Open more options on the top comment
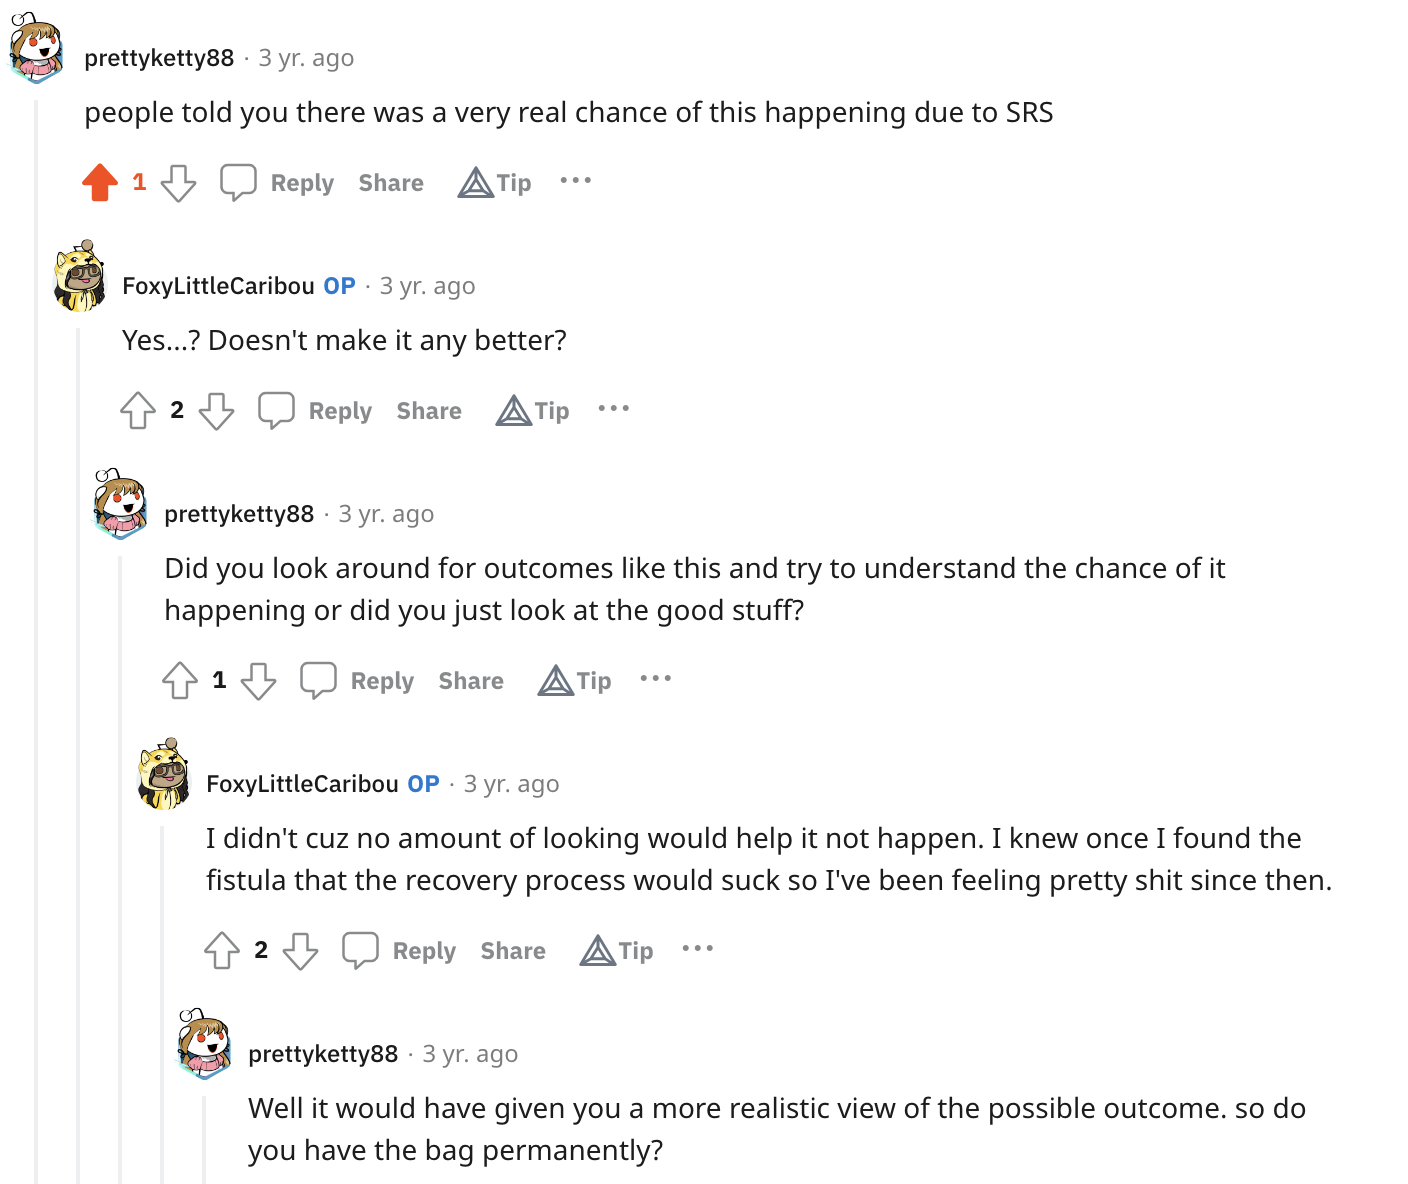 [576, 181]
